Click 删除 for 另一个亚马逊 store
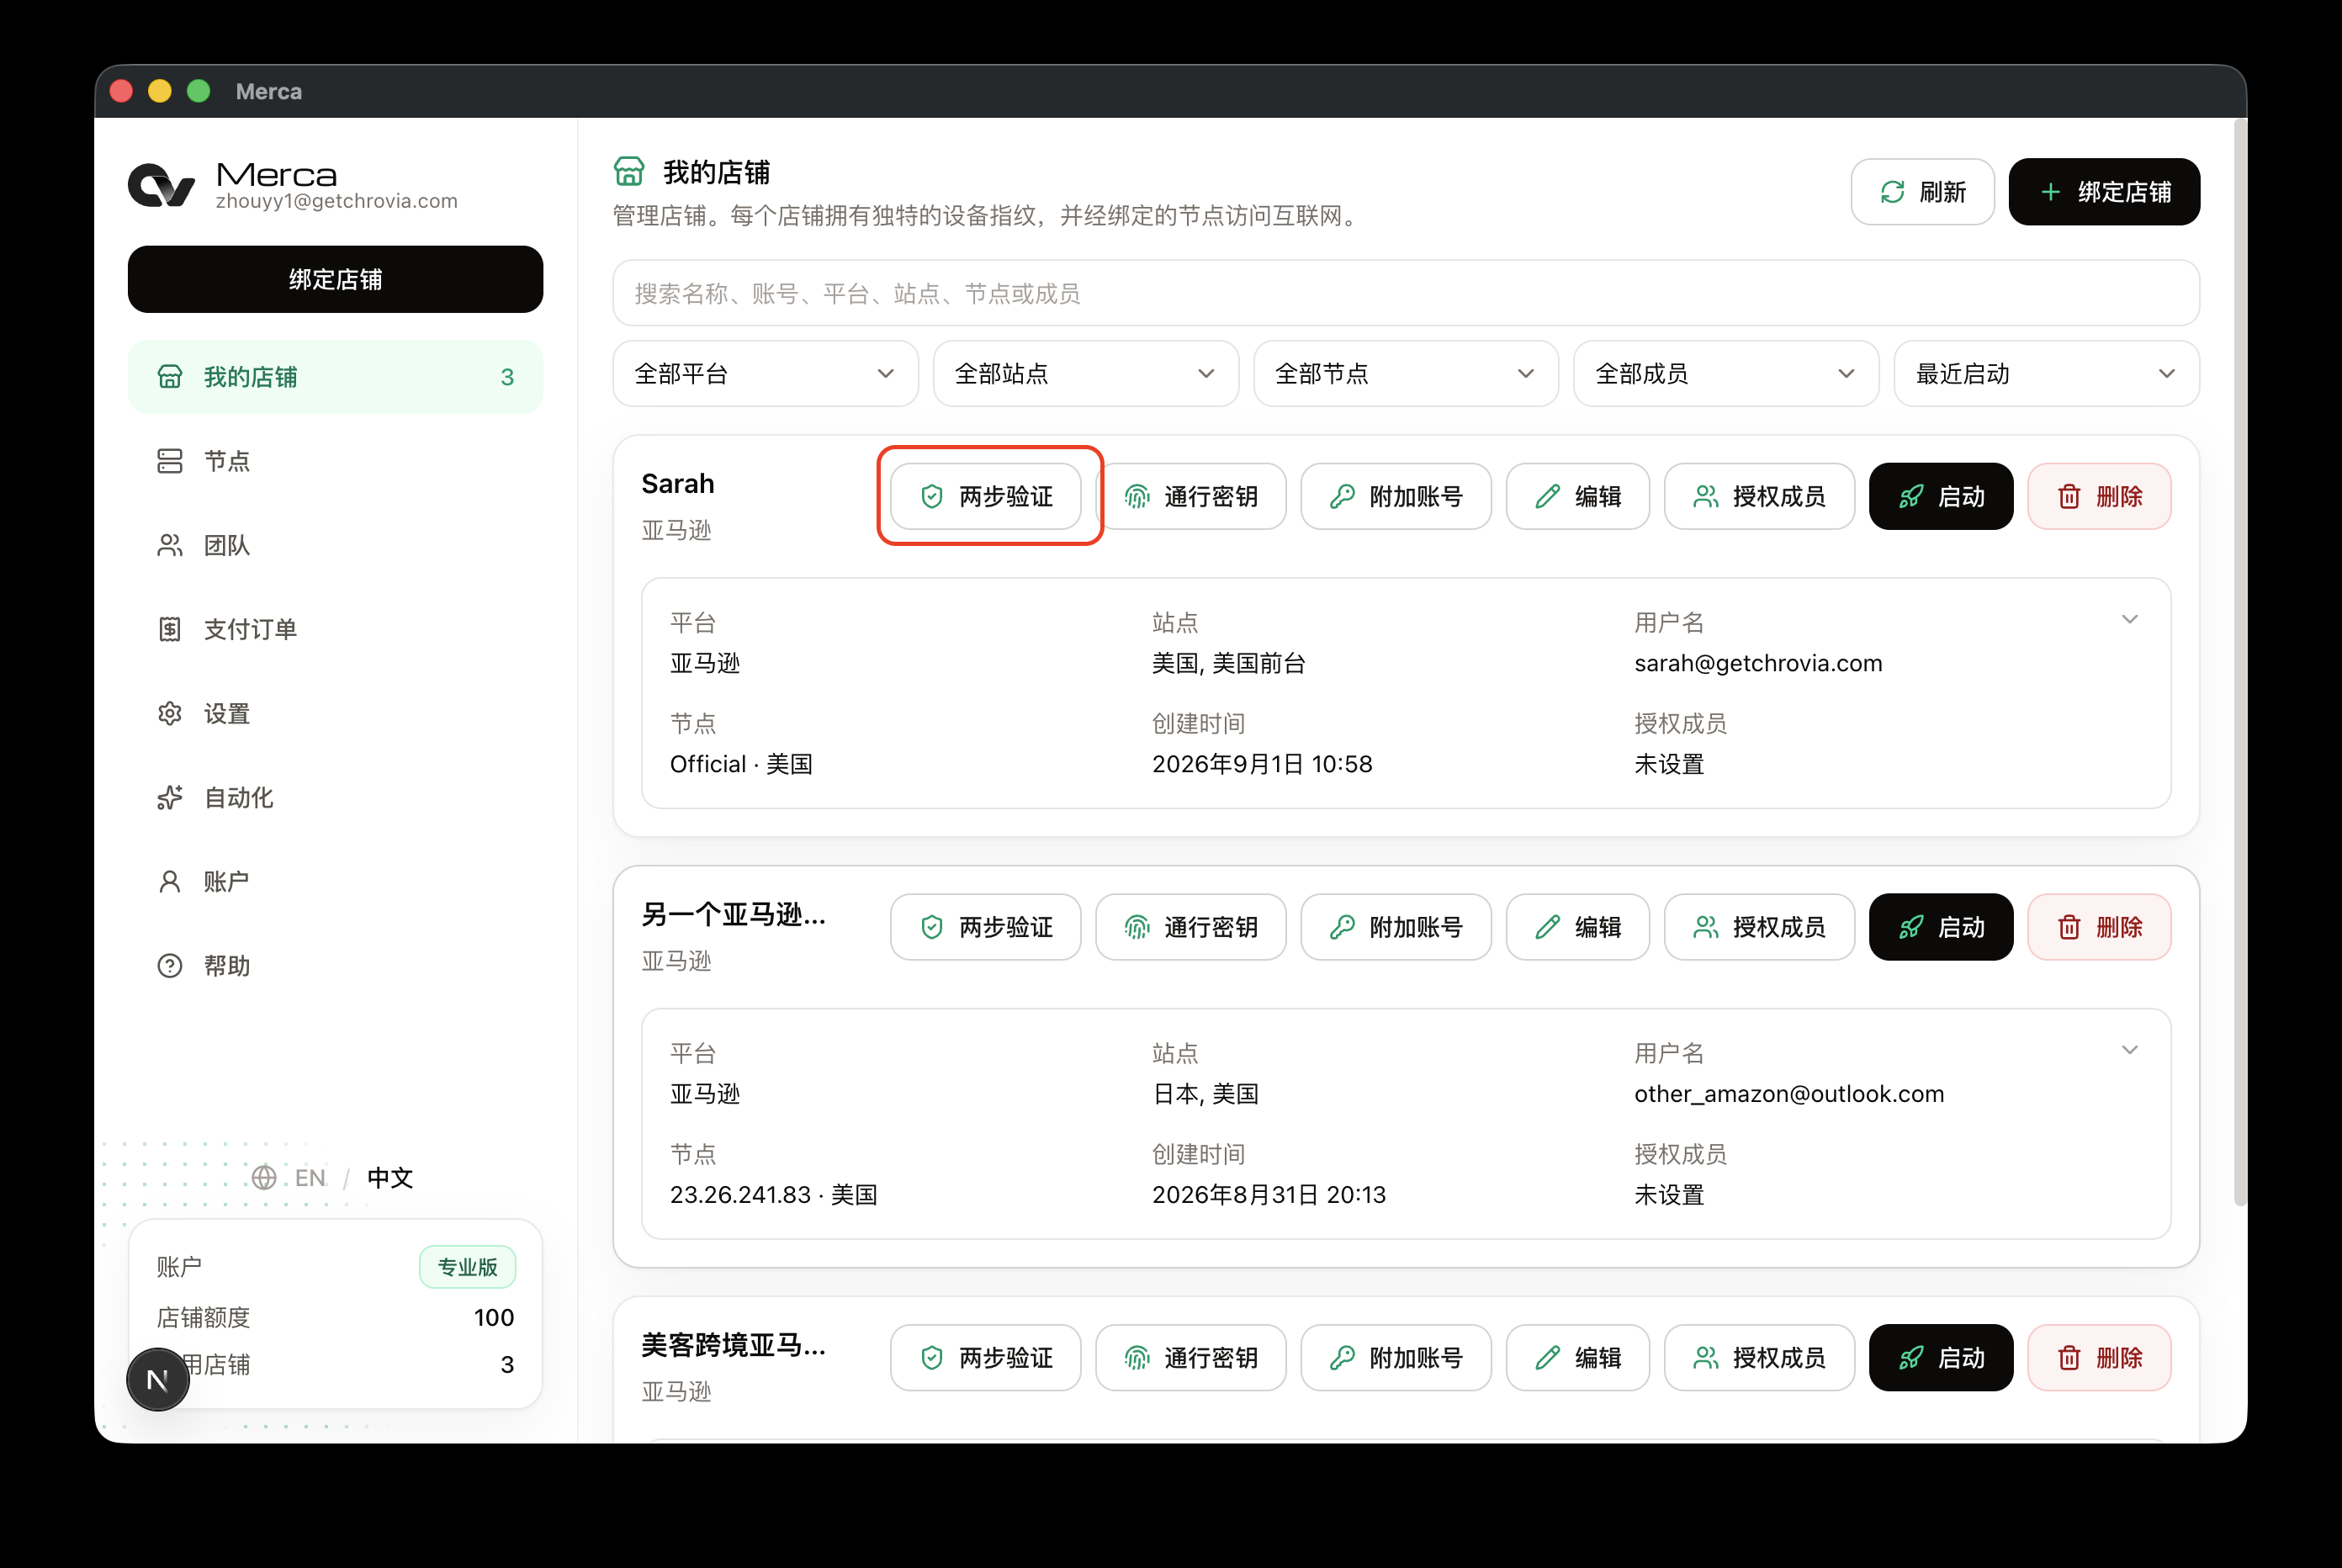 pyautogui.click(x=2099, y=927)
